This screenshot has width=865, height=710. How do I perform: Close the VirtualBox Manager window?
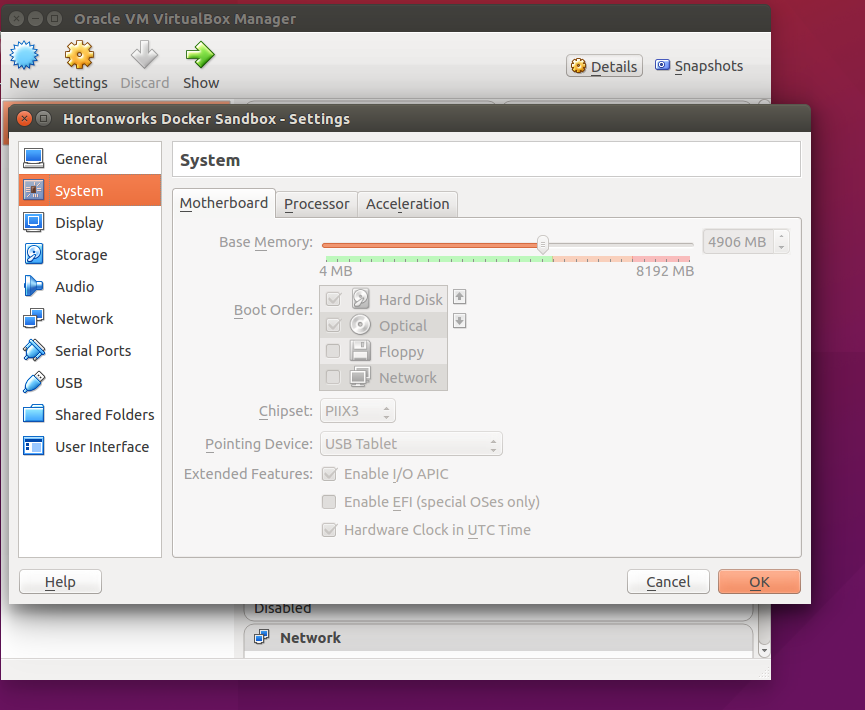point(17,19)
